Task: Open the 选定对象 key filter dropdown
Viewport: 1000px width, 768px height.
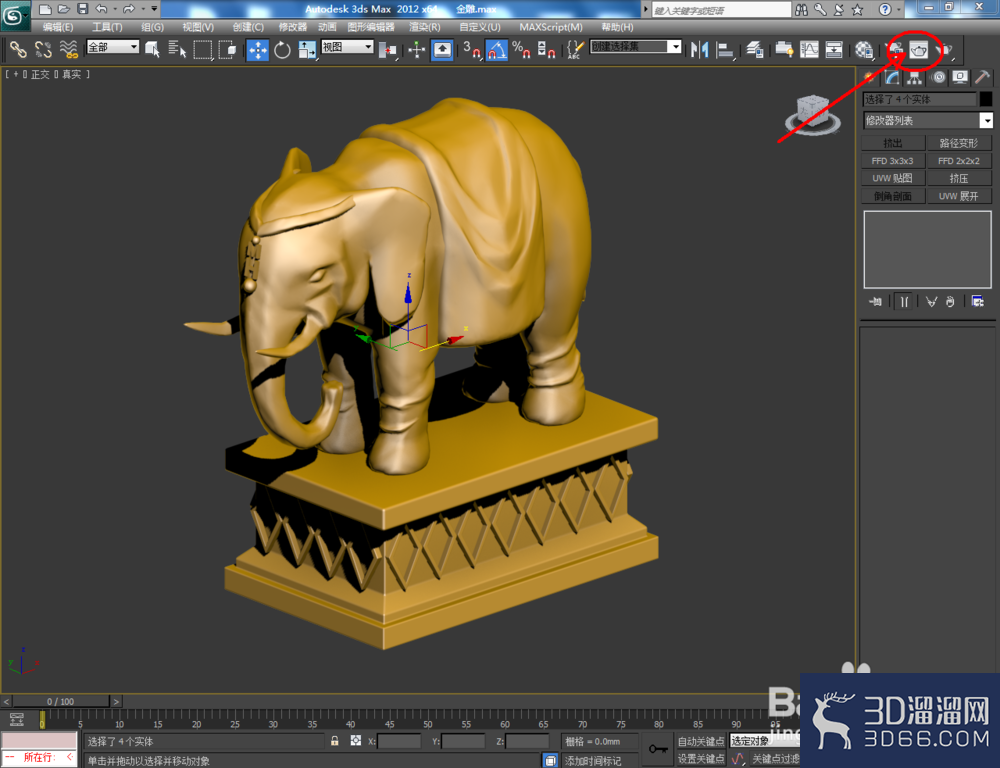Action: (765, 741)
